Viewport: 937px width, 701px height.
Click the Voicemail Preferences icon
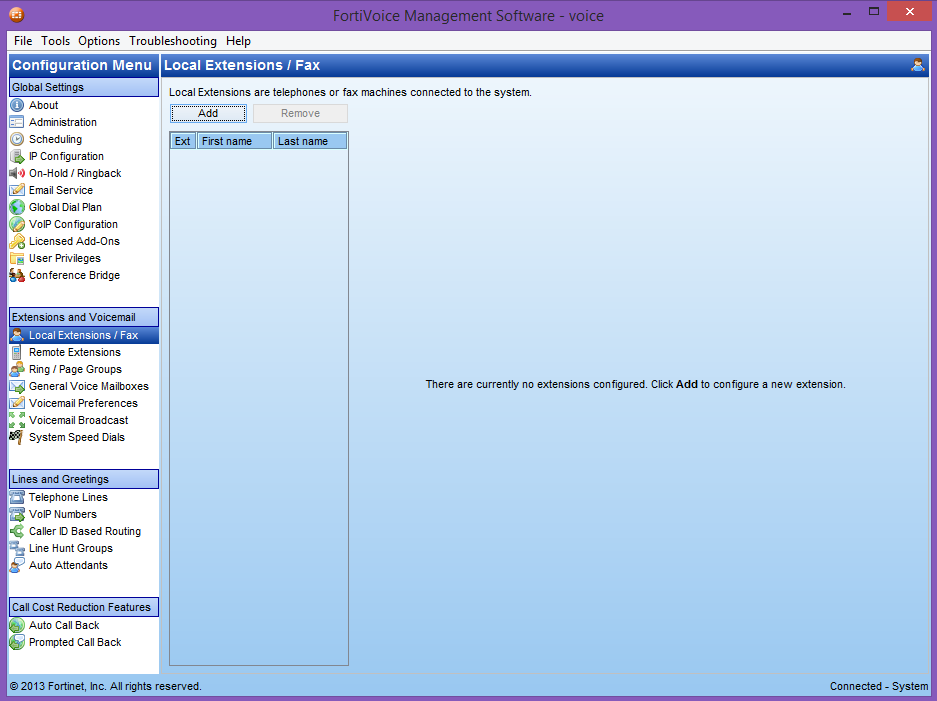click(17, 403)
